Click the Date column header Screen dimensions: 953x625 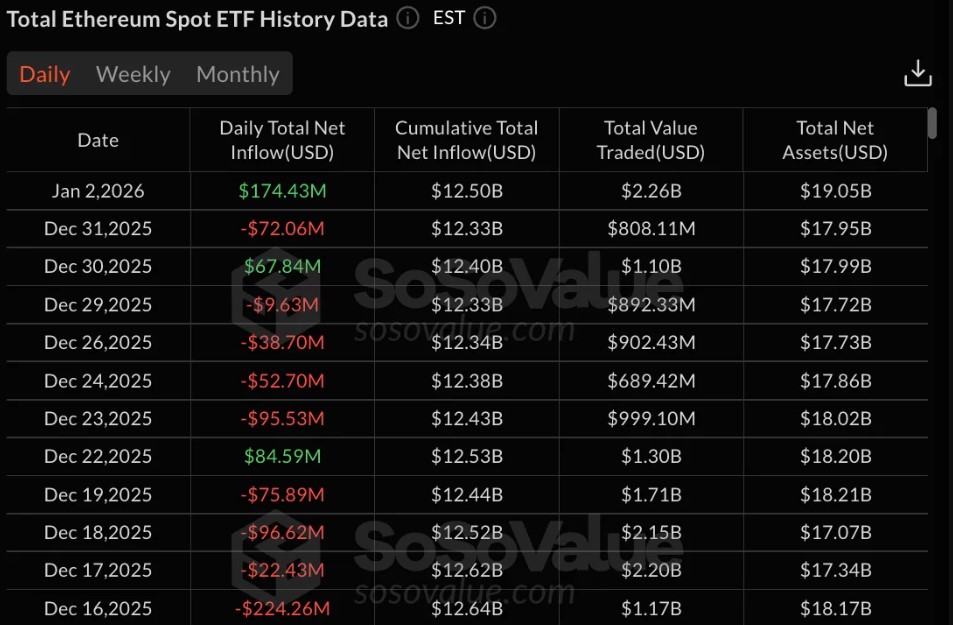click(x=97, y=140)
